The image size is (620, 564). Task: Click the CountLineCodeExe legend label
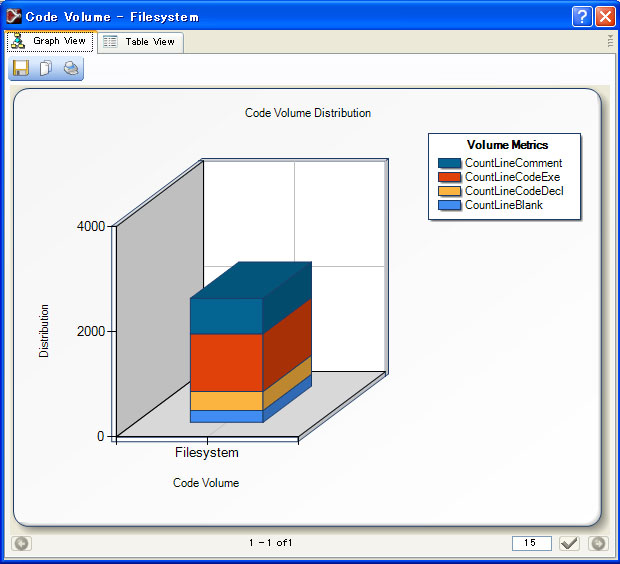pyautogui.click(x=512, y=177)
